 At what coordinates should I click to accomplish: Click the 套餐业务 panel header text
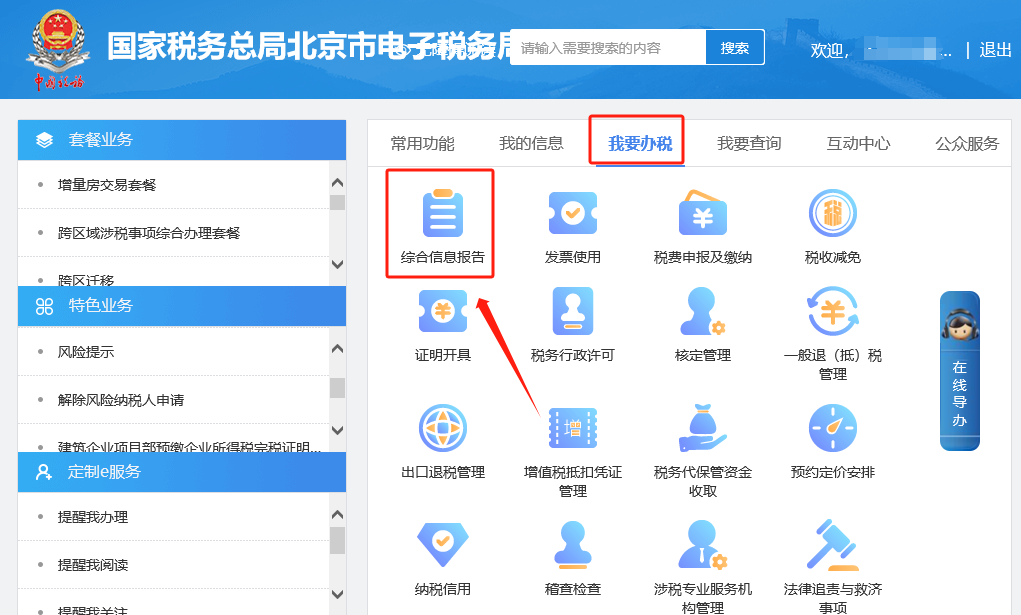click(101, 139)
